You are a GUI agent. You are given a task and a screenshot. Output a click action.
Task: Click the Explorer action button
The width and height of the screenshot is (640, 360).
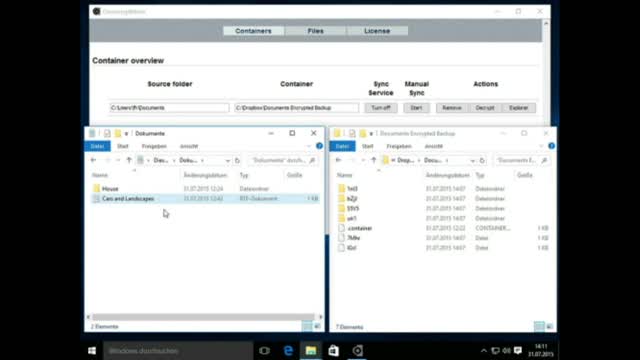tap(519, 108)
